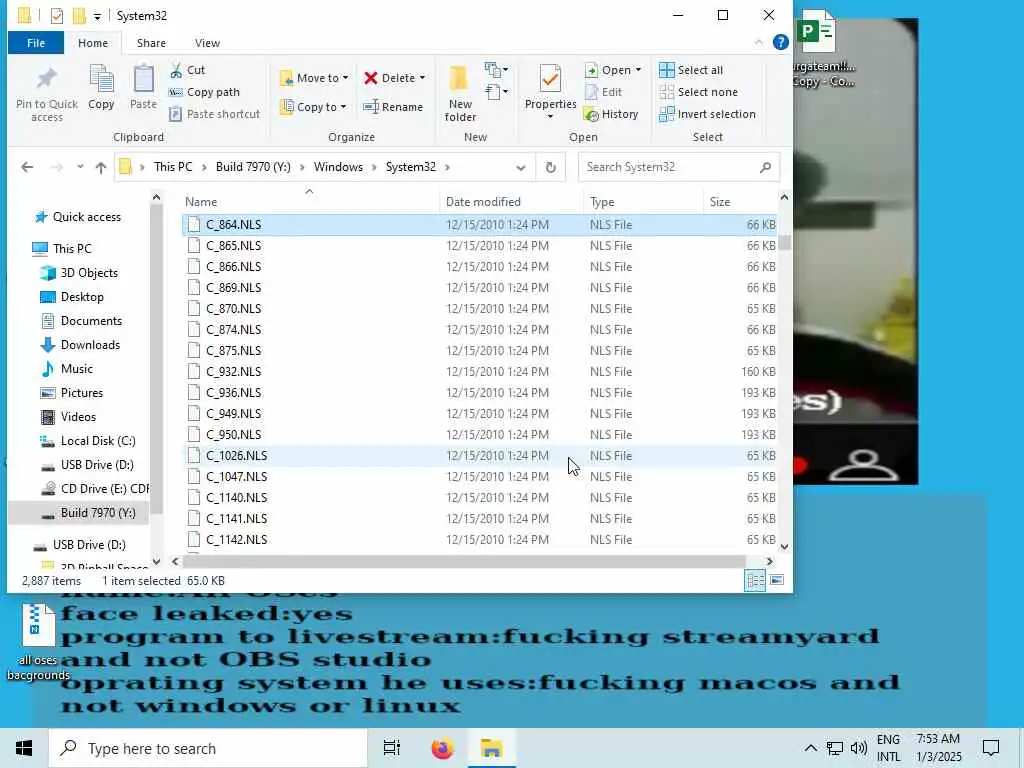This screenshot has height=768, width=1024.
Task: Click the Windows breadcrumb in address bar
Action: click(338, 167)
